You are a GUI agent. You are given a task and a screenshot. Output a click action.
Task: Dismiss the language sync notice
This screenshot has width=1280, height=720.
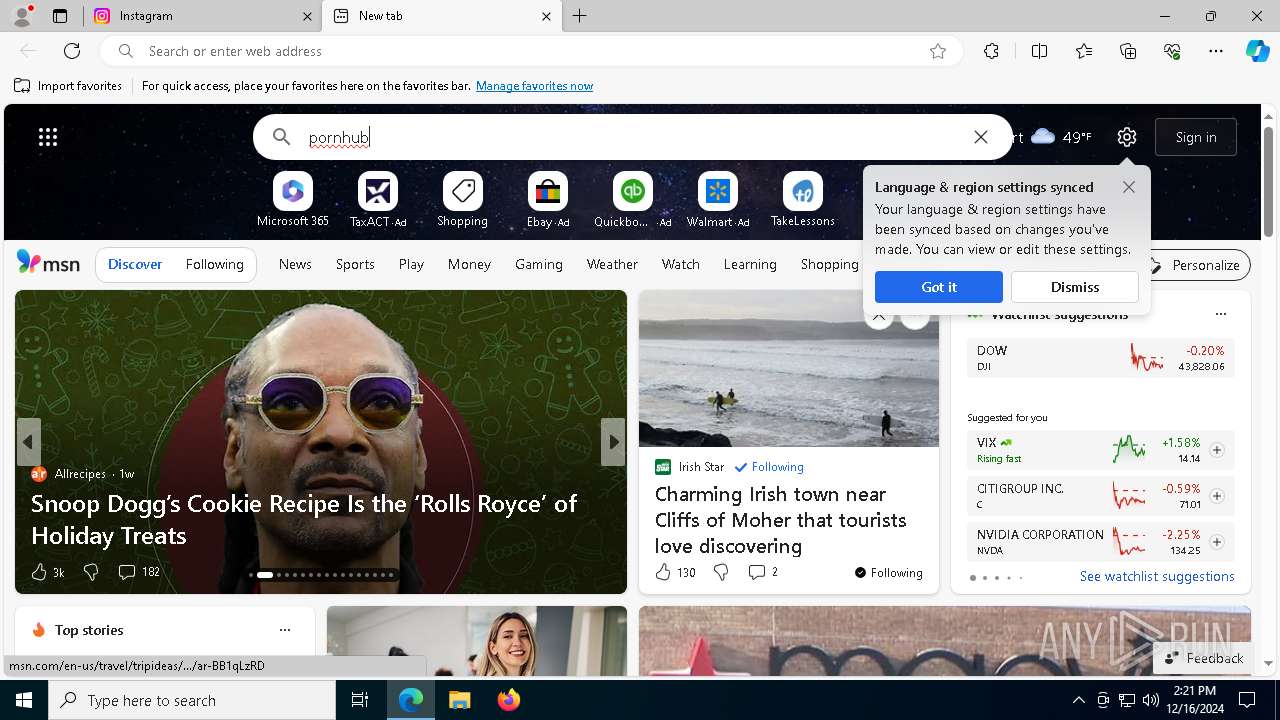[x=1075, y=287]
